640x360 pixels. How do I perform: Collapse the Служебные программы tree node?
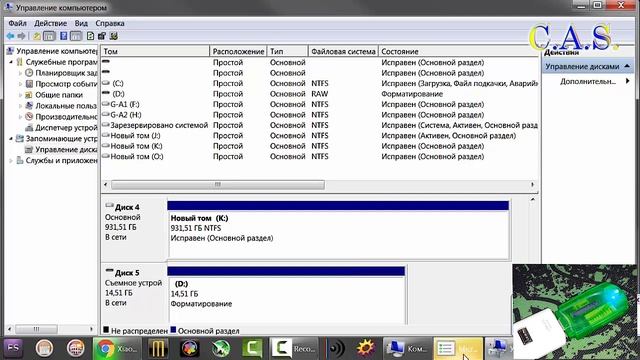(11, 62)
